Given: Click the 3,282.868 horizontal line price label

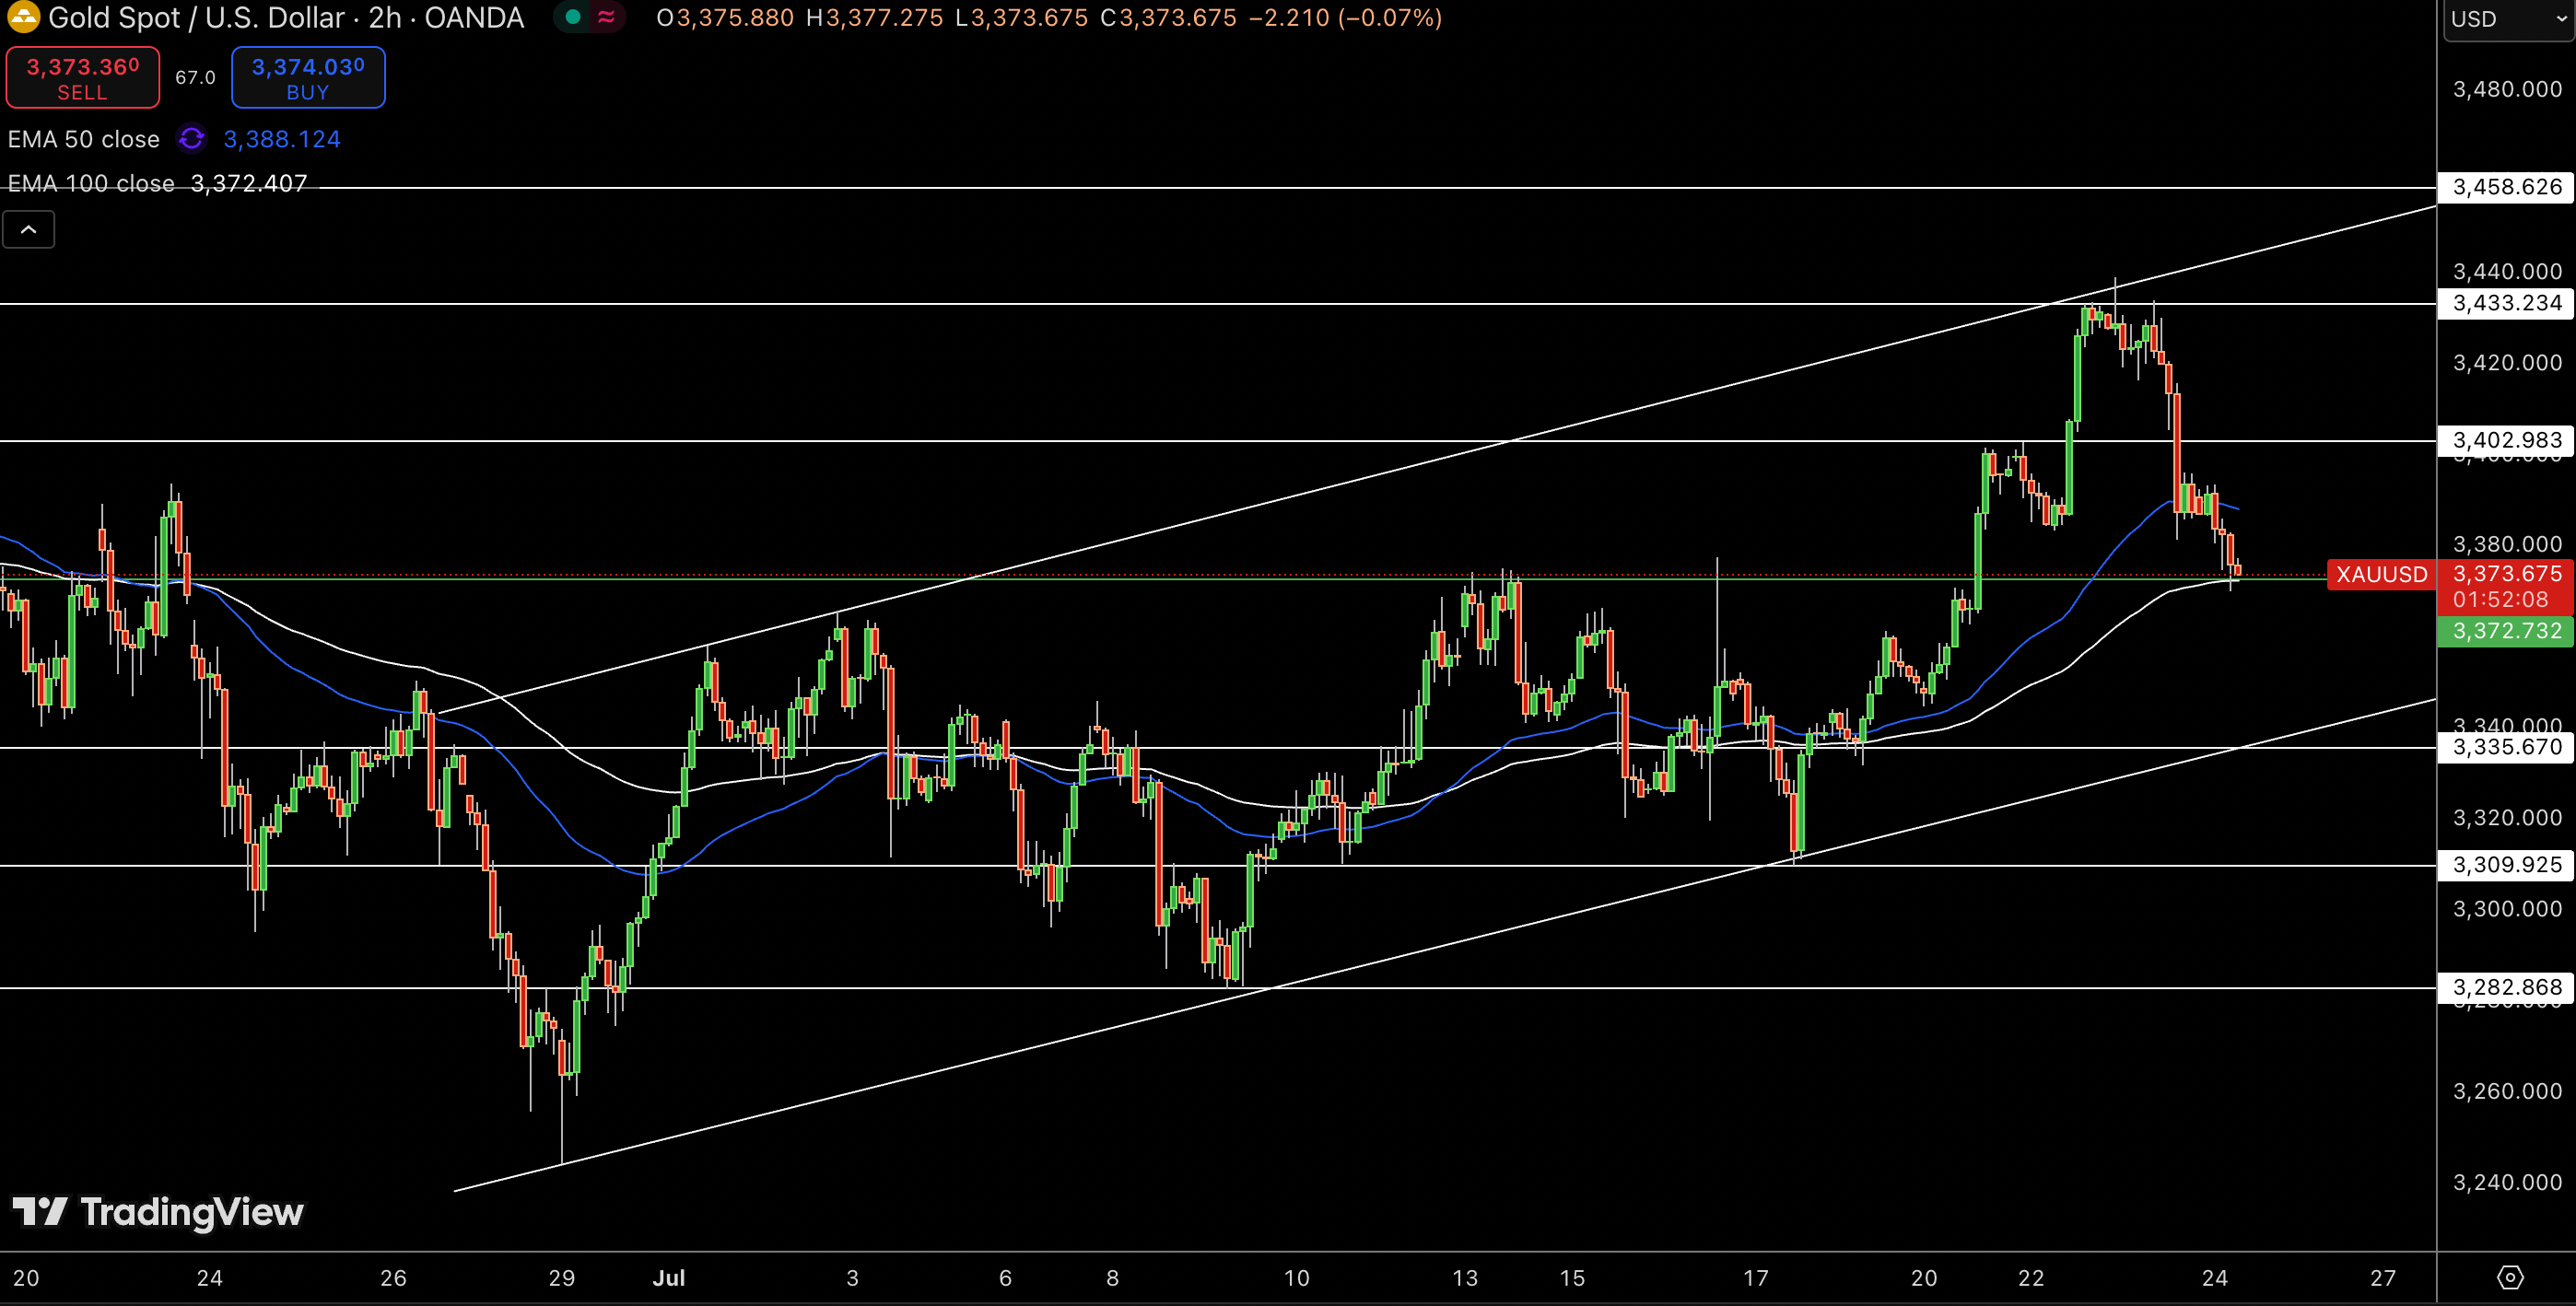Looking at the screenshot, I should coord(2506,989).
